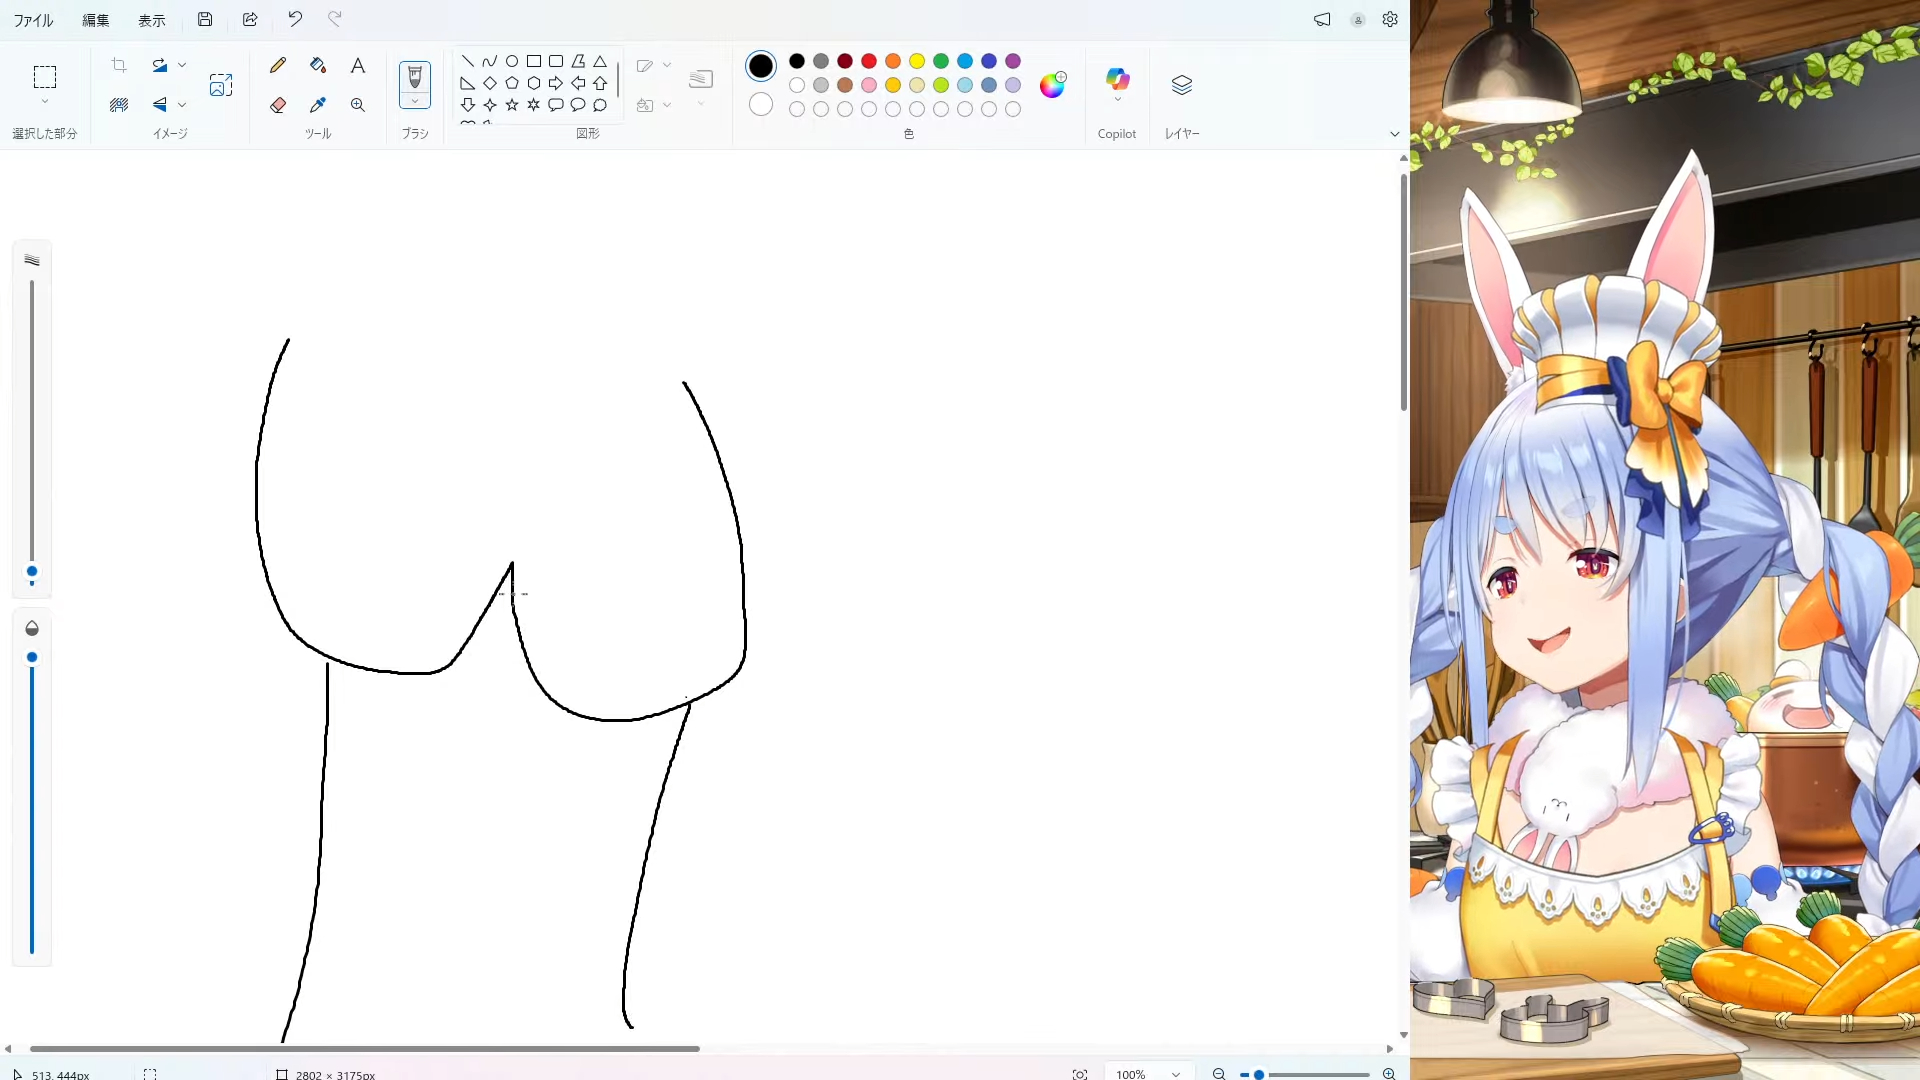Click the zoom in plus button
Viewport: 1920px width, 1080px height.
click(x=1389, y=1074)
